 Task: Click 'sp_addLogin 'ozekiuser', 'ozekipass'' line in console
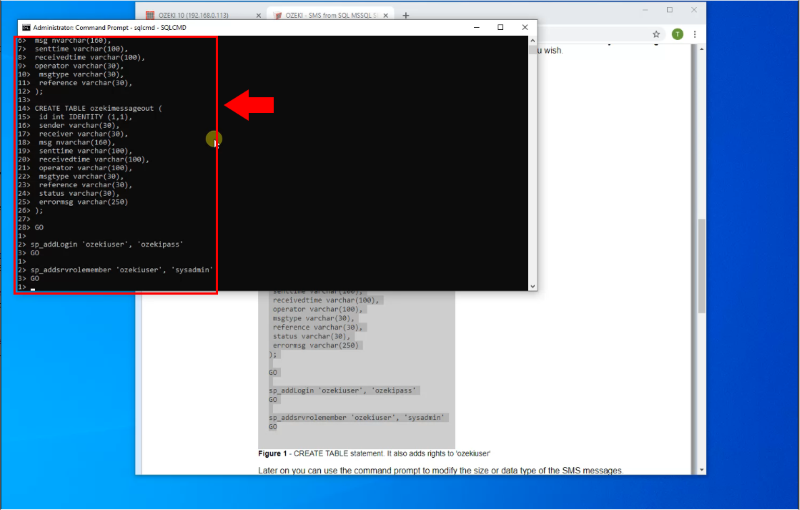click(x=107, y=244)
